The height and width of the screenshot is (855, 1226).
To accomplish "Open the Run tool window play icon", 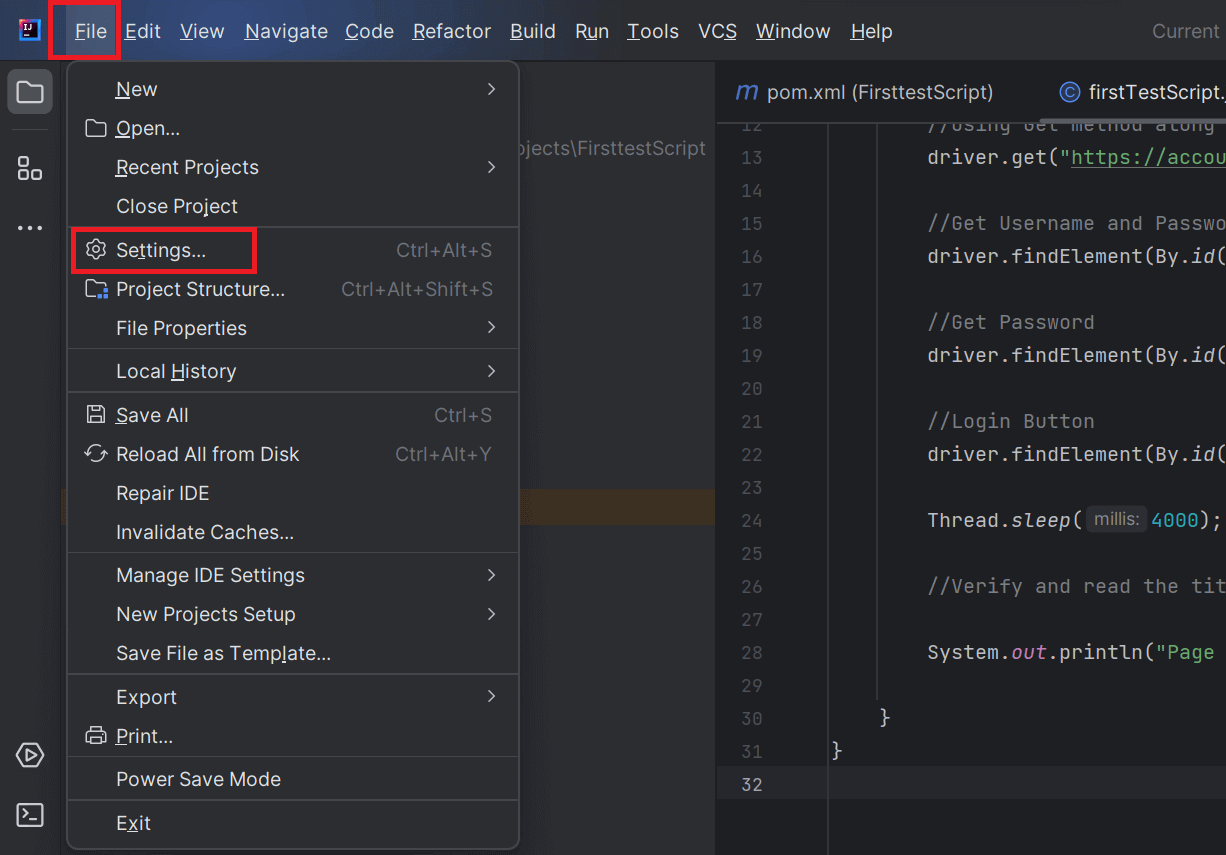I will [x=29, y=755].
